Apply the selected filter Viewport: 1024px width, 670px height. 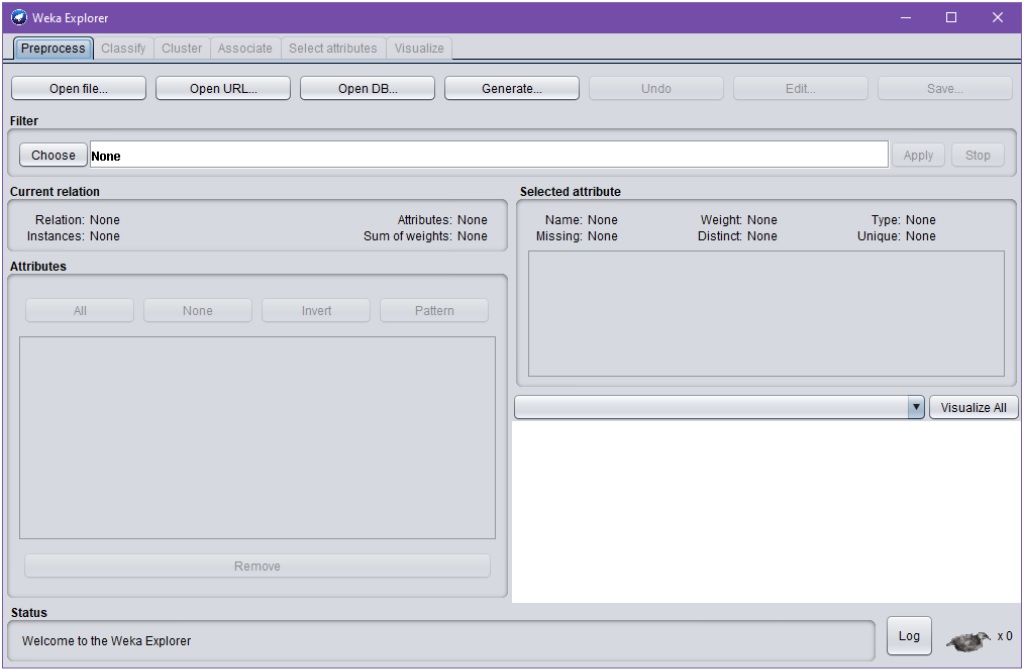pos(917,154)
